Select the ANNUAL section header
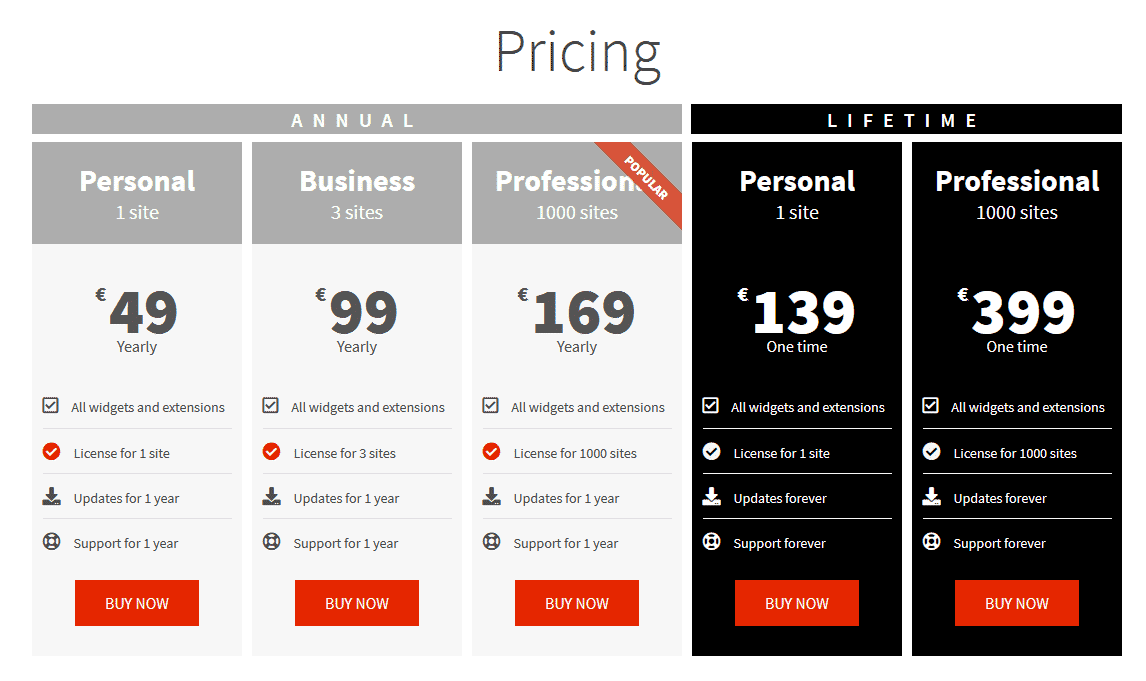The image size is (1146, 681). pos(357,119)
